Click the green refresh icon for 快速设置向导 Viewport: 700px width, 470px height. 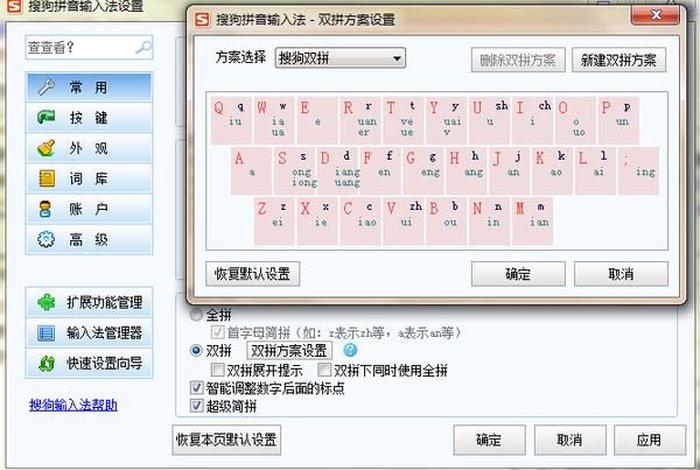46,363
